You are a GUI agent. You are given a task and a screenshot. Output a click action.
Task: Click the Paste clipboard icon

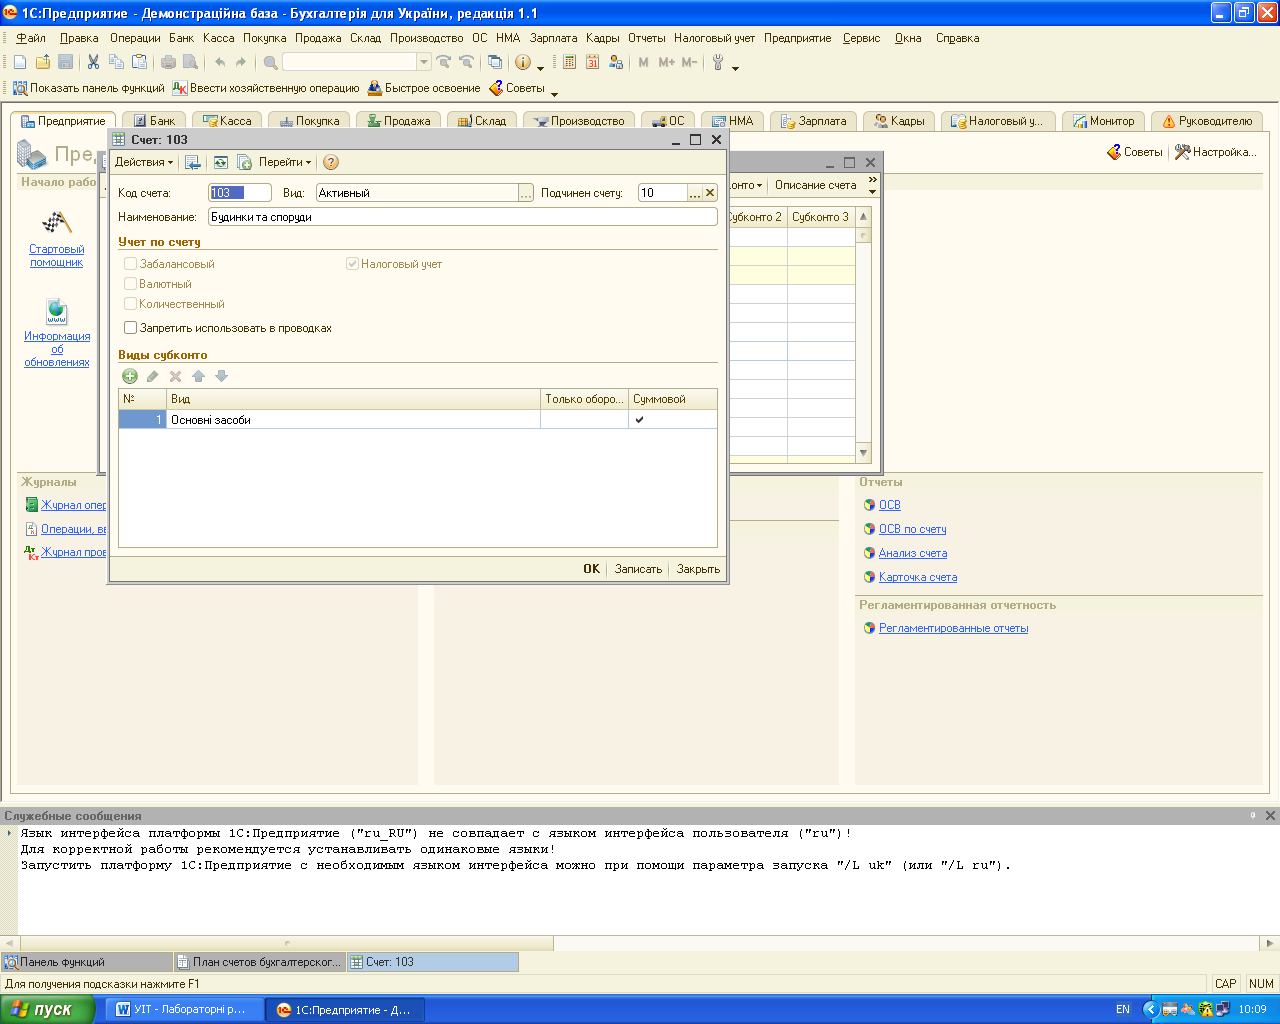(139, 62)
